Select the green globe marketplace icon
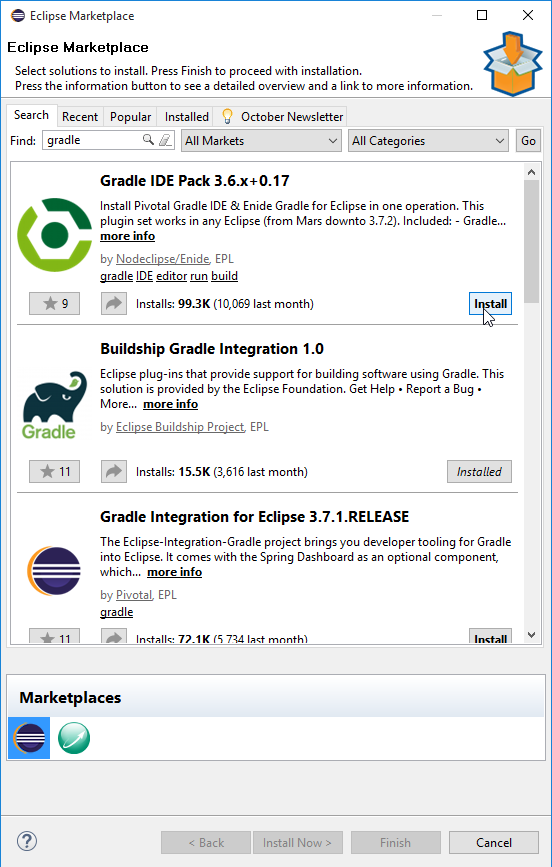 pyautogui.click(x=74, y=738)
